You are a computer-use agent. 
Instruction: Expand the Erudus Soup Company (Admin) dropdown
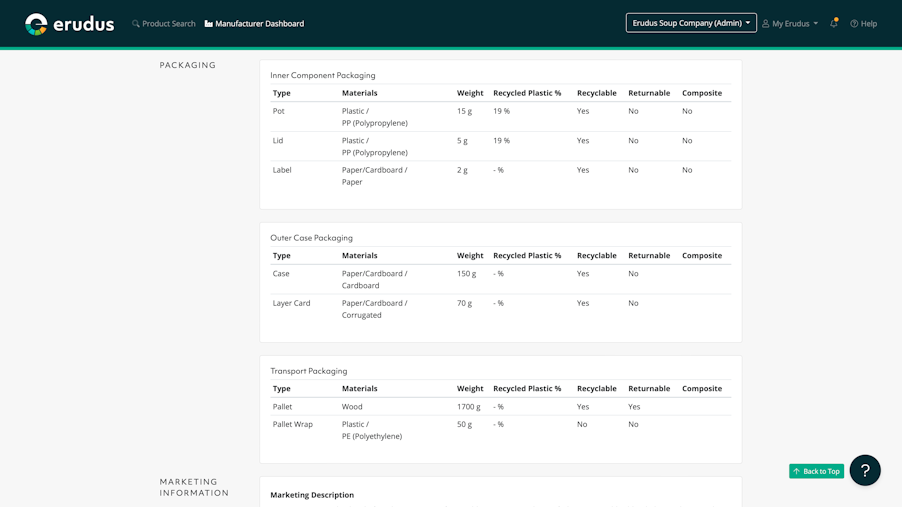click(691, 23)
